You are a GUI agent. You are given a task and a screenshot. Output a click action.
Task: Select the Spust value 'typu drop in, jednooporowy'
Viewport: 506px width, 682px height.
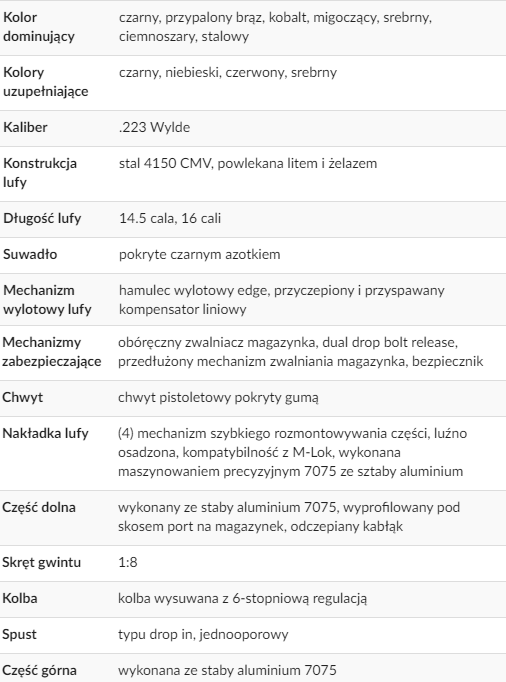click(x=203, y=634)
